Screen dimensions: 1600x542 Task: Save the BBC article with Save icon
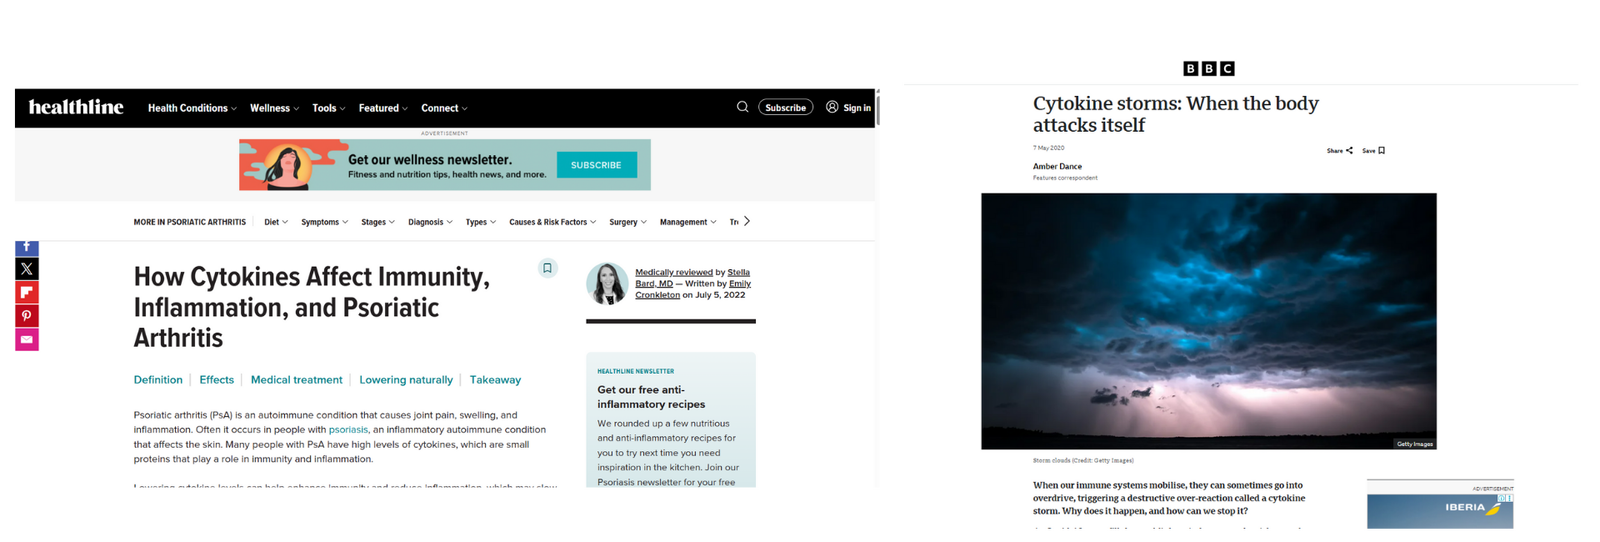[x=1373, y=151]
